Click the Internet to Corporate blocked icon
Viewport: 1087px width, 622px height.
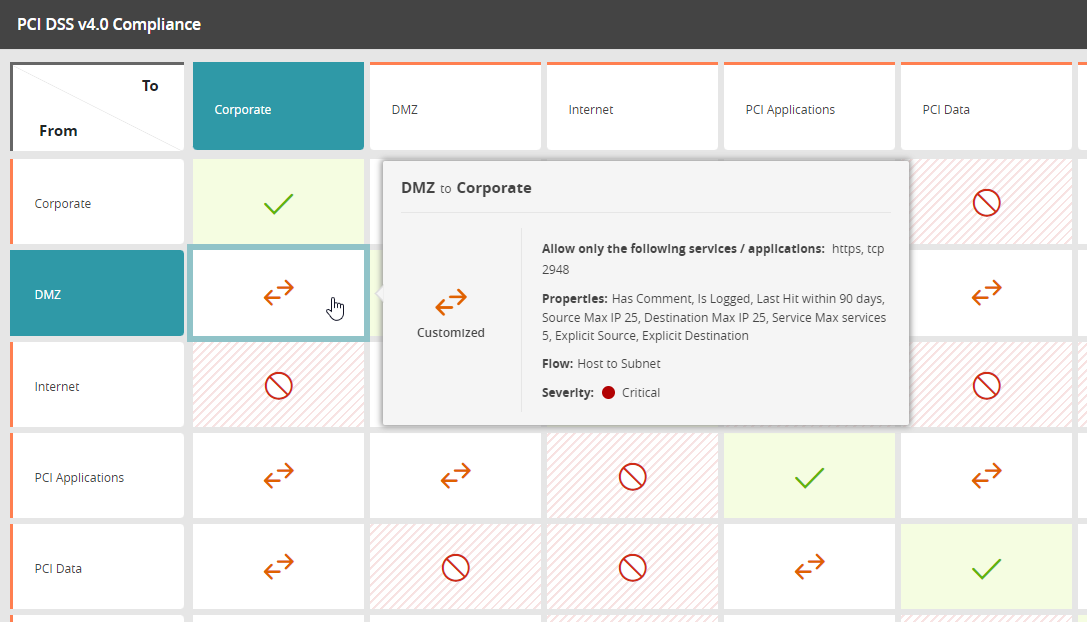278,386
